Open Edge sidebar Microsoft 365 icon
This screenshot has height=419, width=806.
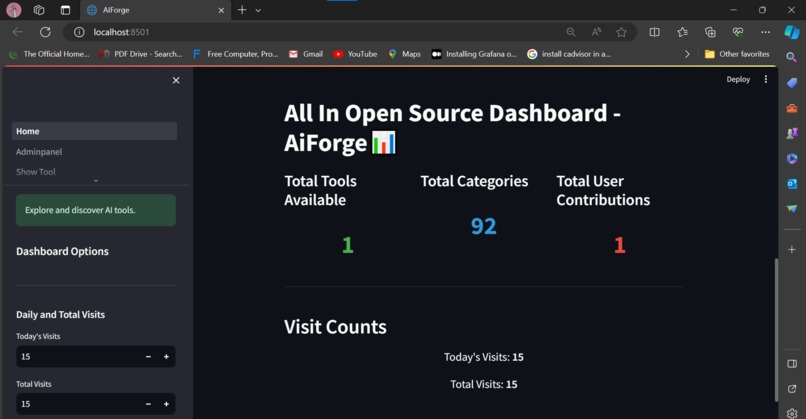[x=792, y=158]
